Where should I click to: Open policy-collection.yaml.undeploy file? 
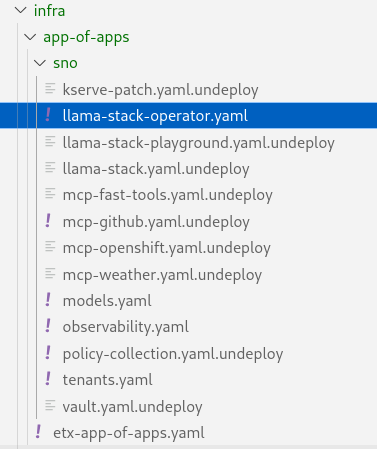click(173, 354)
